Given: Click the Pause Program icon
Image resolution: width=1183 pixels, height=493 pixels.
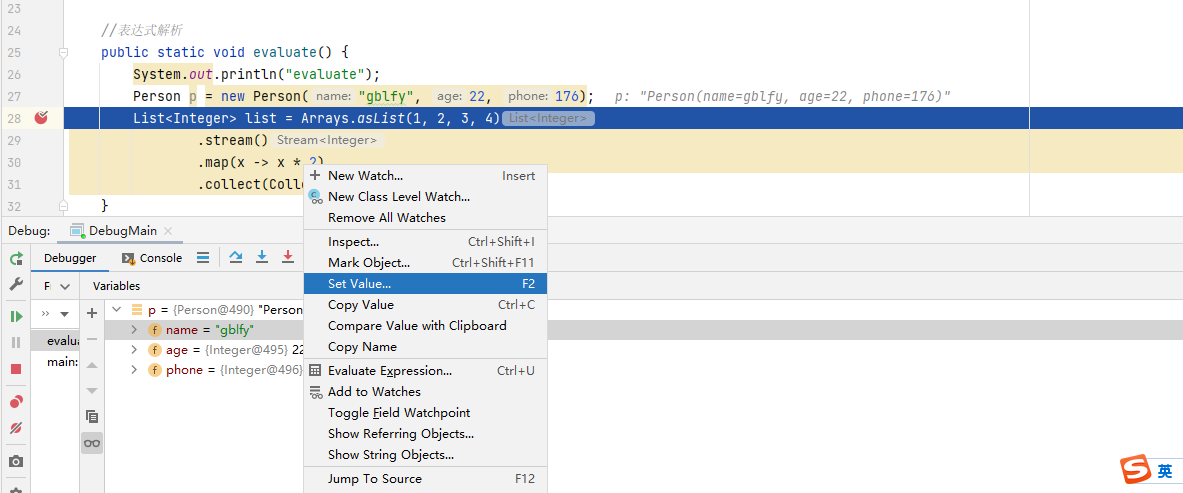Looking at the screenshot, I should pos(16,342).
